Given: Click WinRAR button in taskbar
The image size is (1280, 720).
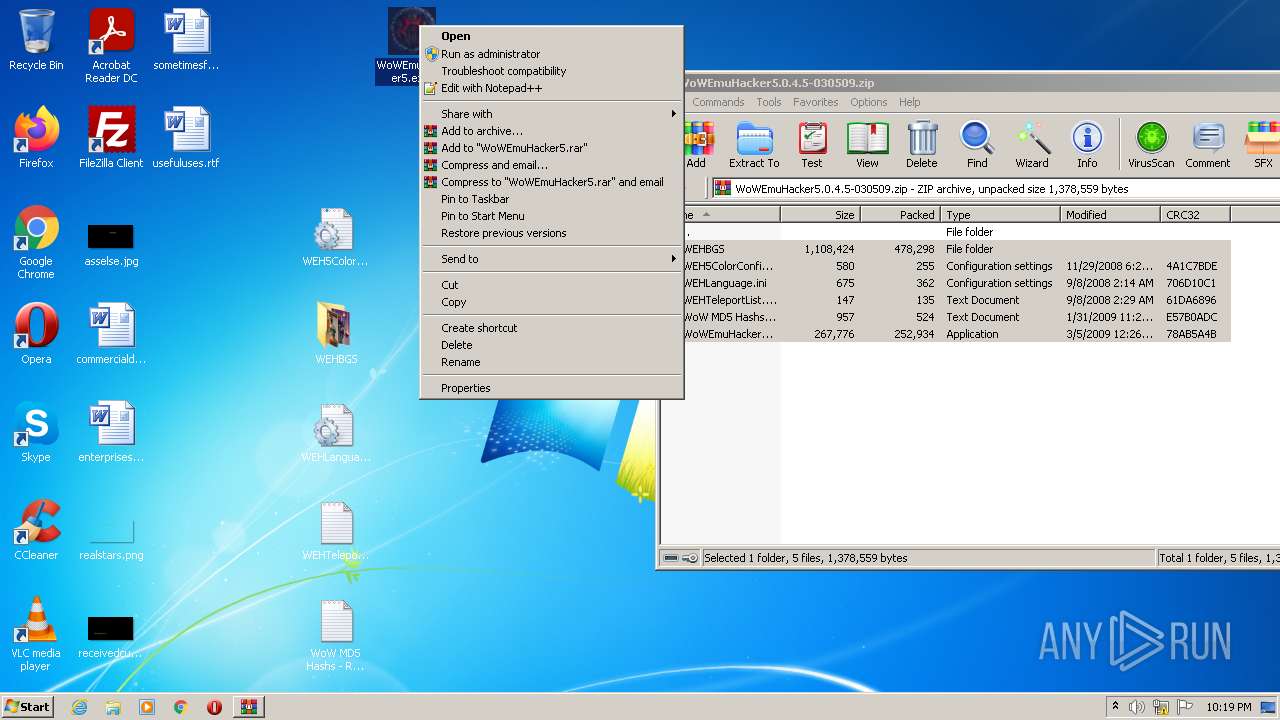Looking at the screenshot, I should coord(248,707).
